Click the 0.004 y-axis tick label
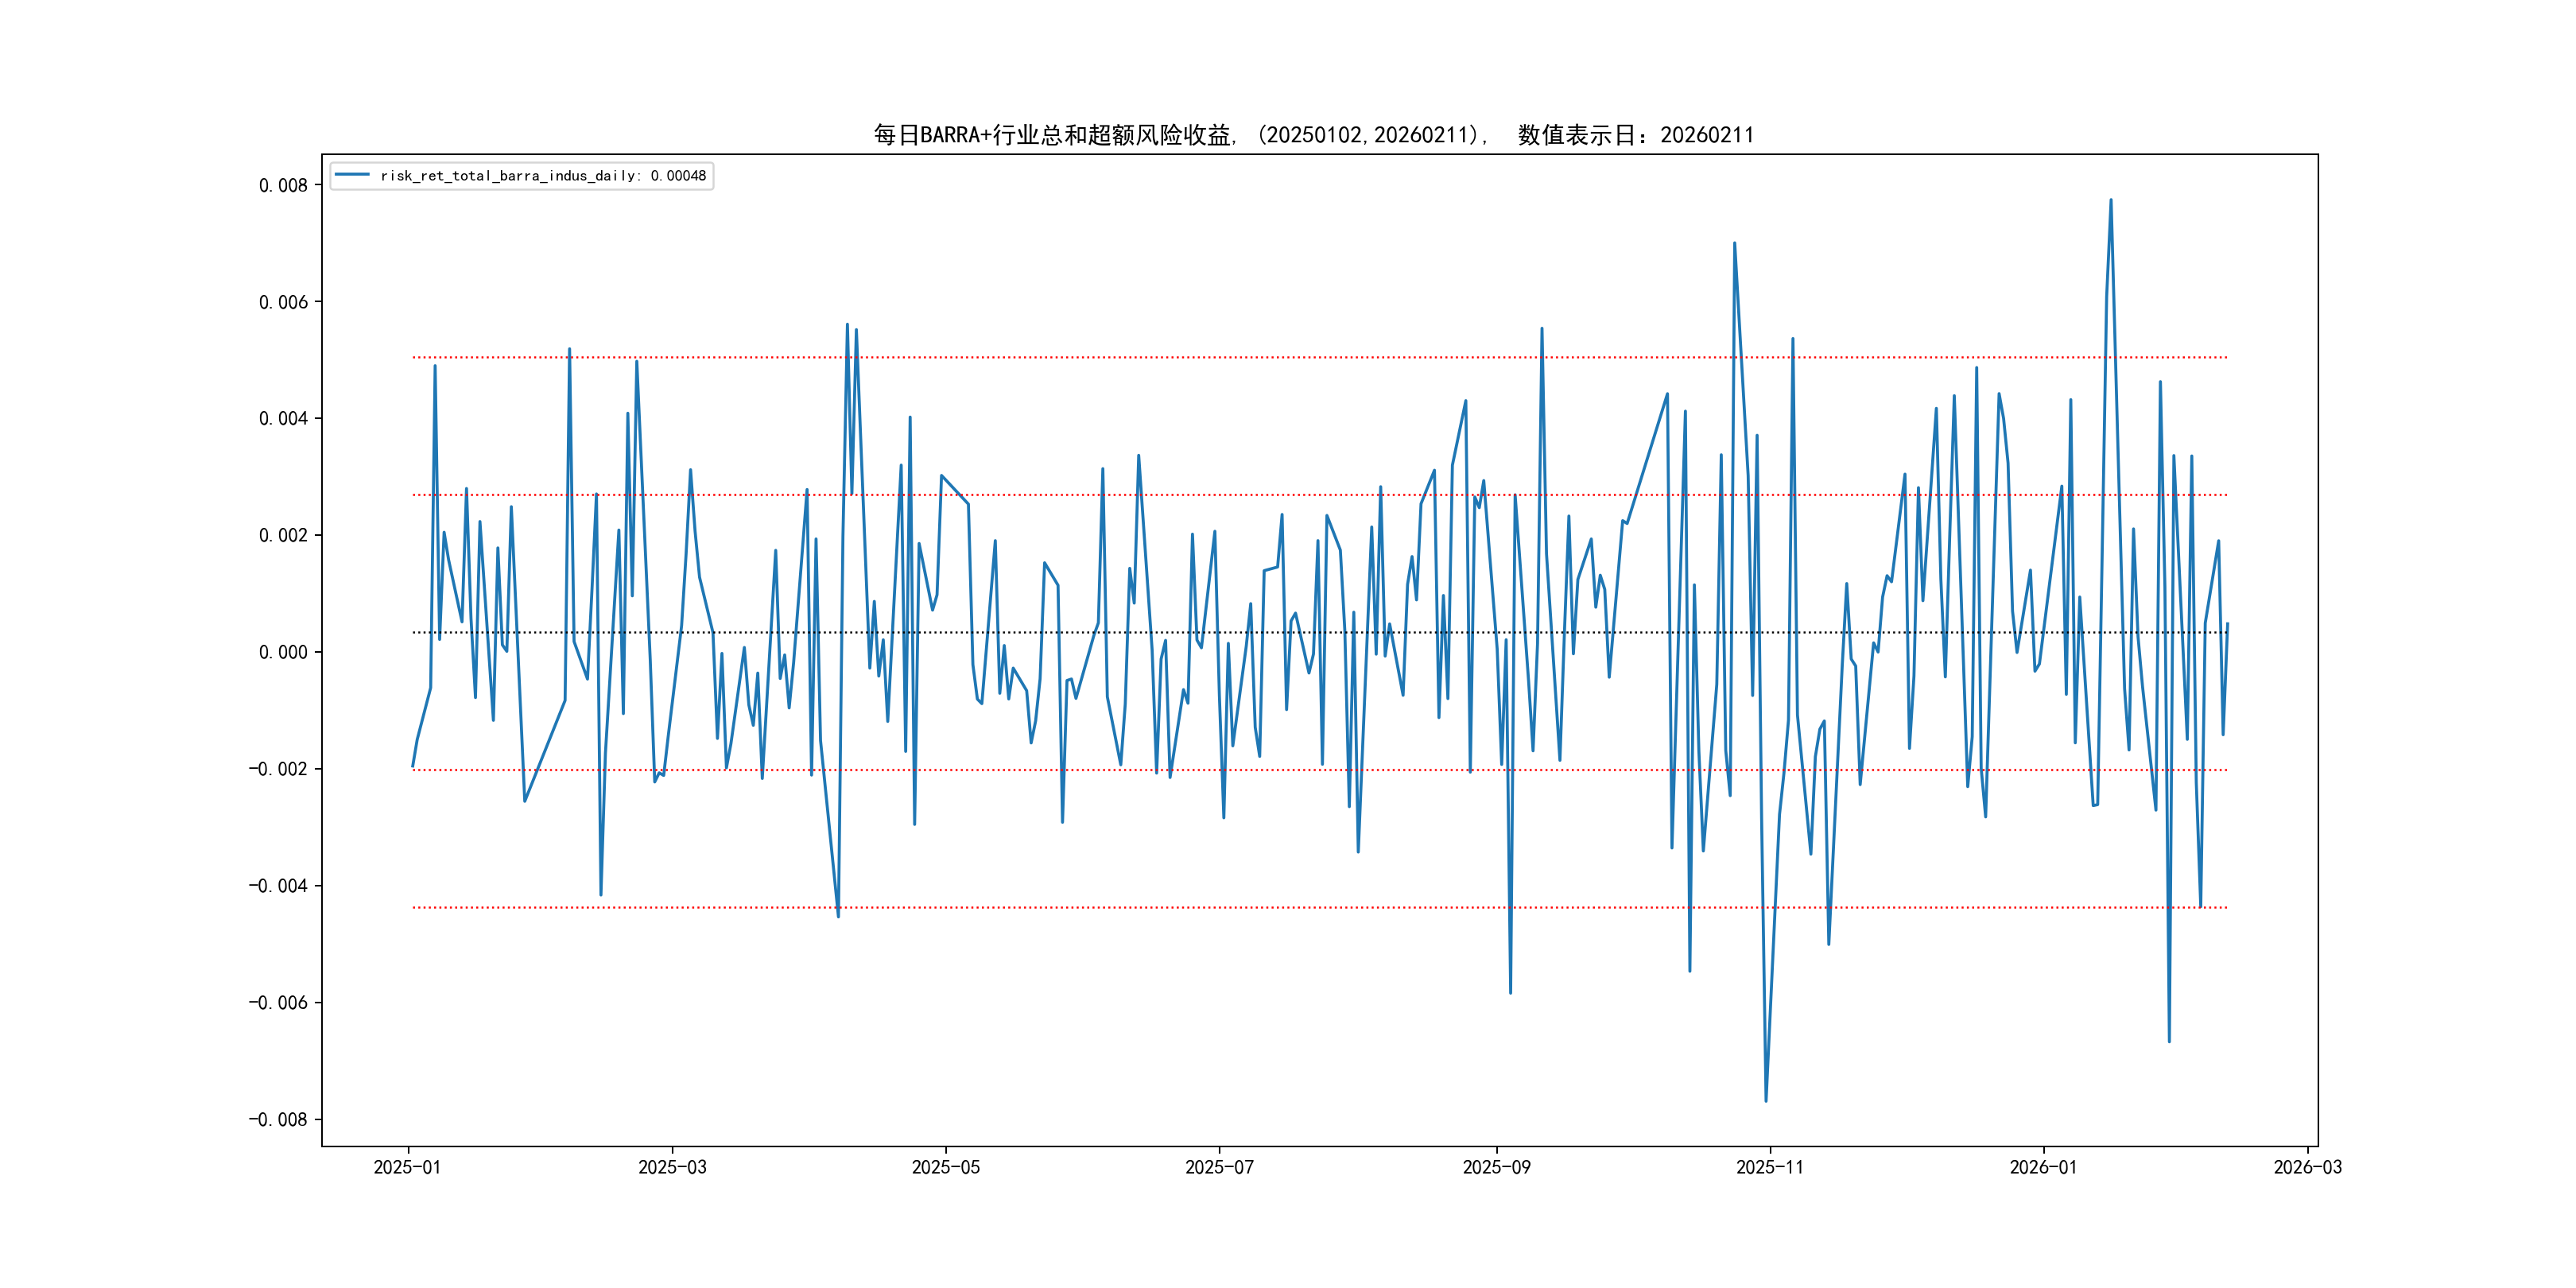This screenshot has width=2576, height=1288. coord(283,418)
